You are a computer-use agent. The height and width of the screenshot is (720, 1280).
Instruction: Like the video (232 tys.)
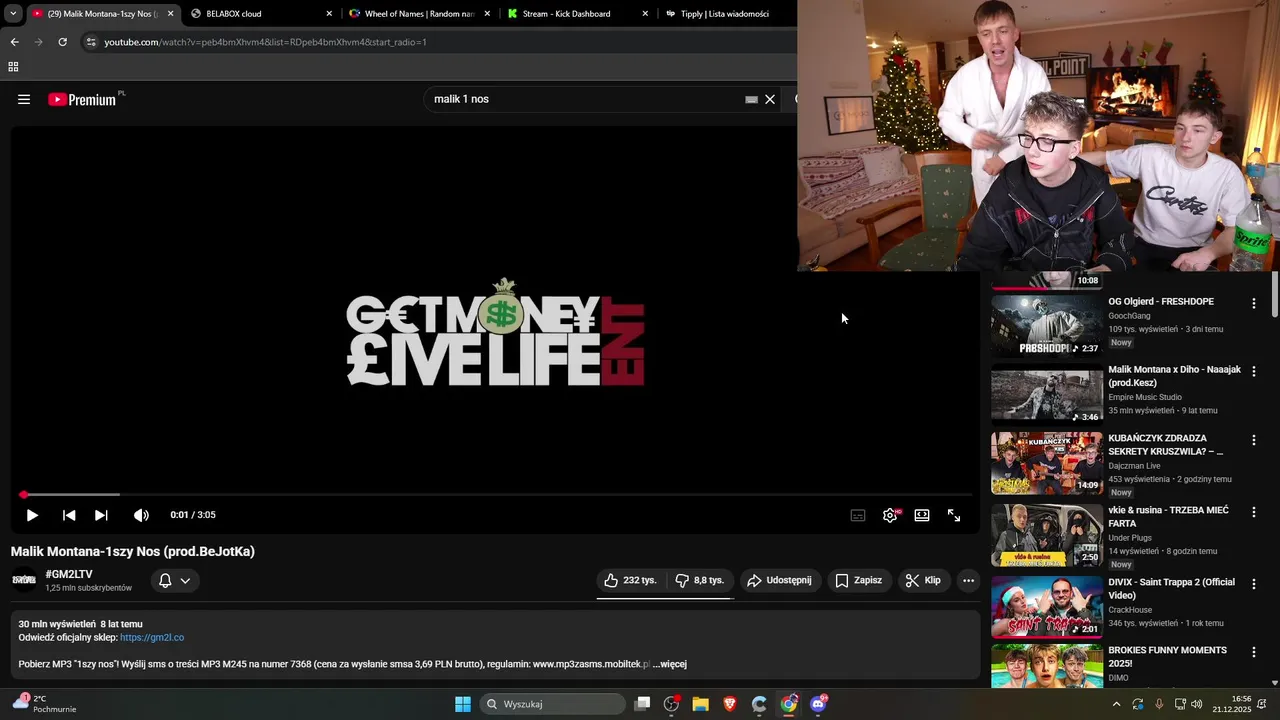pyautogui.click(x=630, y=580)
